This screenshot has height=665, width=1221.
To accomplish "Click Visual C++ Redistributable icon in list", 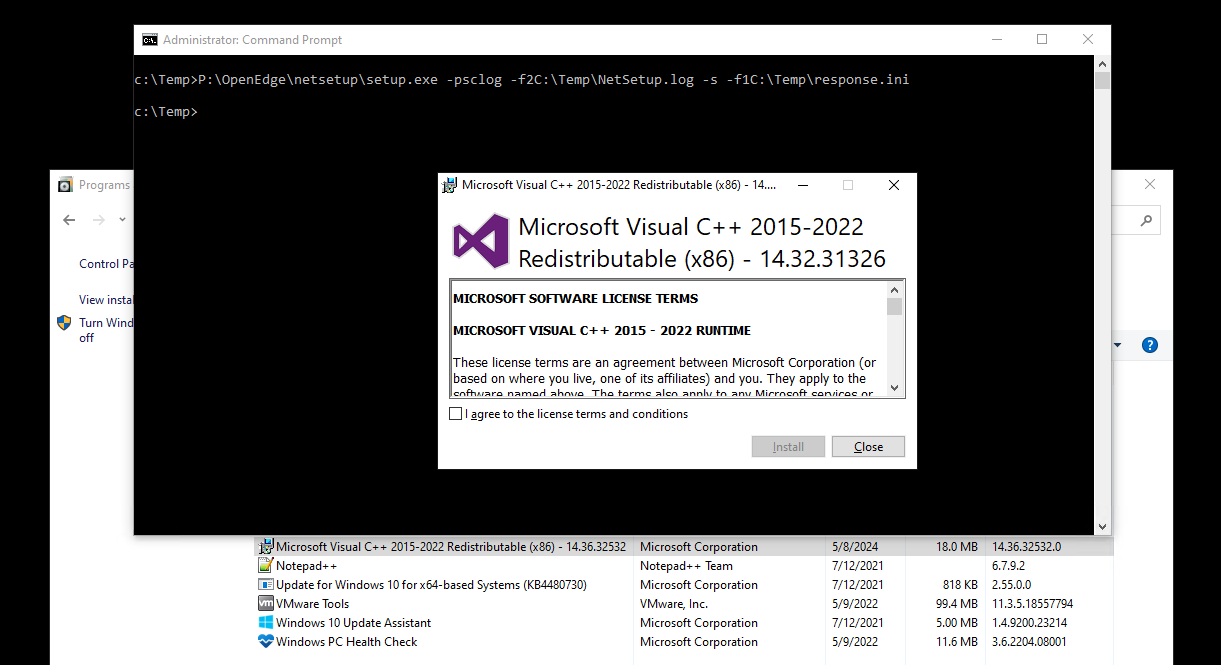I will 266,547.
